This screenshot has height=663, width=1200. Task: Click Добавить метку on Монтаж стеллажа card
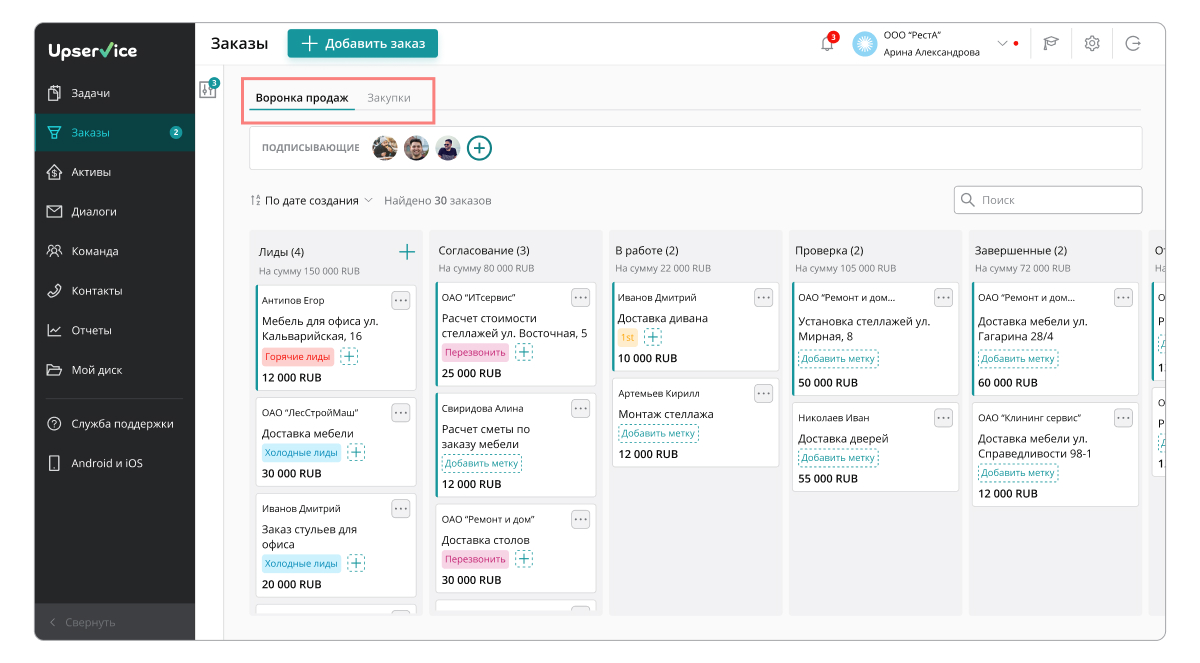click(658, 433)
